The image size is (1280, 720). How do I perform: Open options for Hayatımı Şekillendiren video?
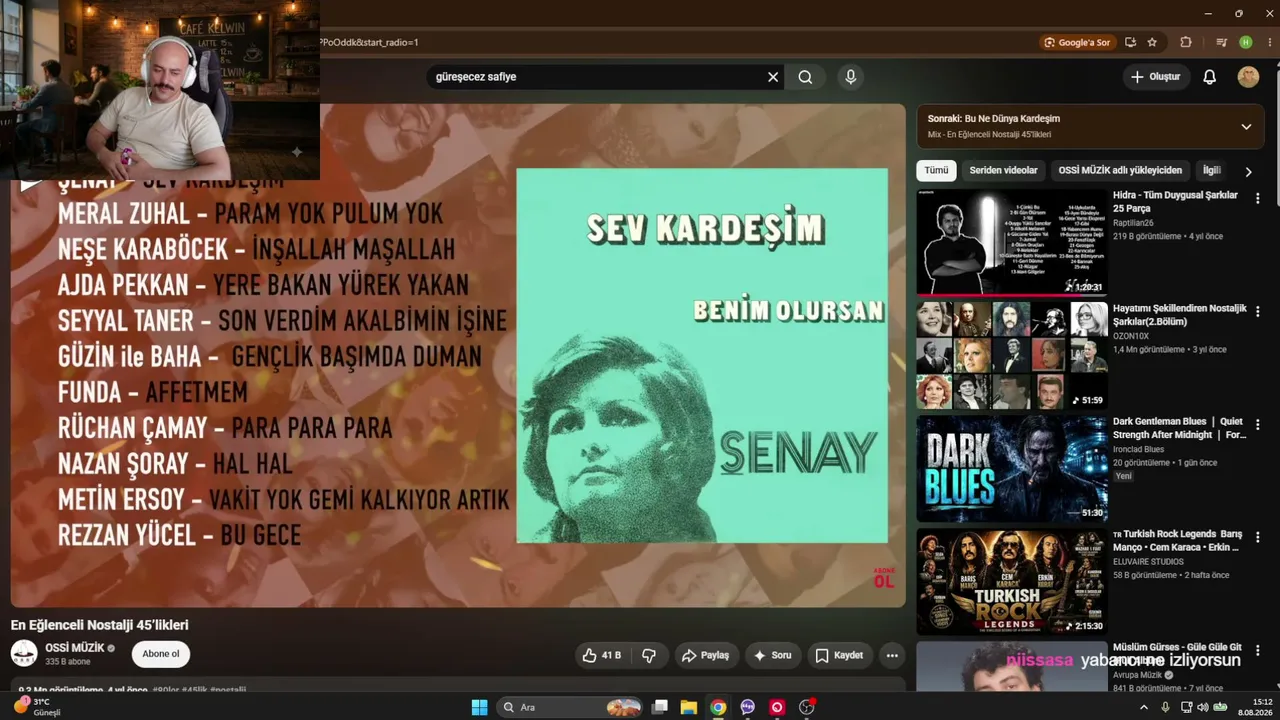pos(1257,311)
